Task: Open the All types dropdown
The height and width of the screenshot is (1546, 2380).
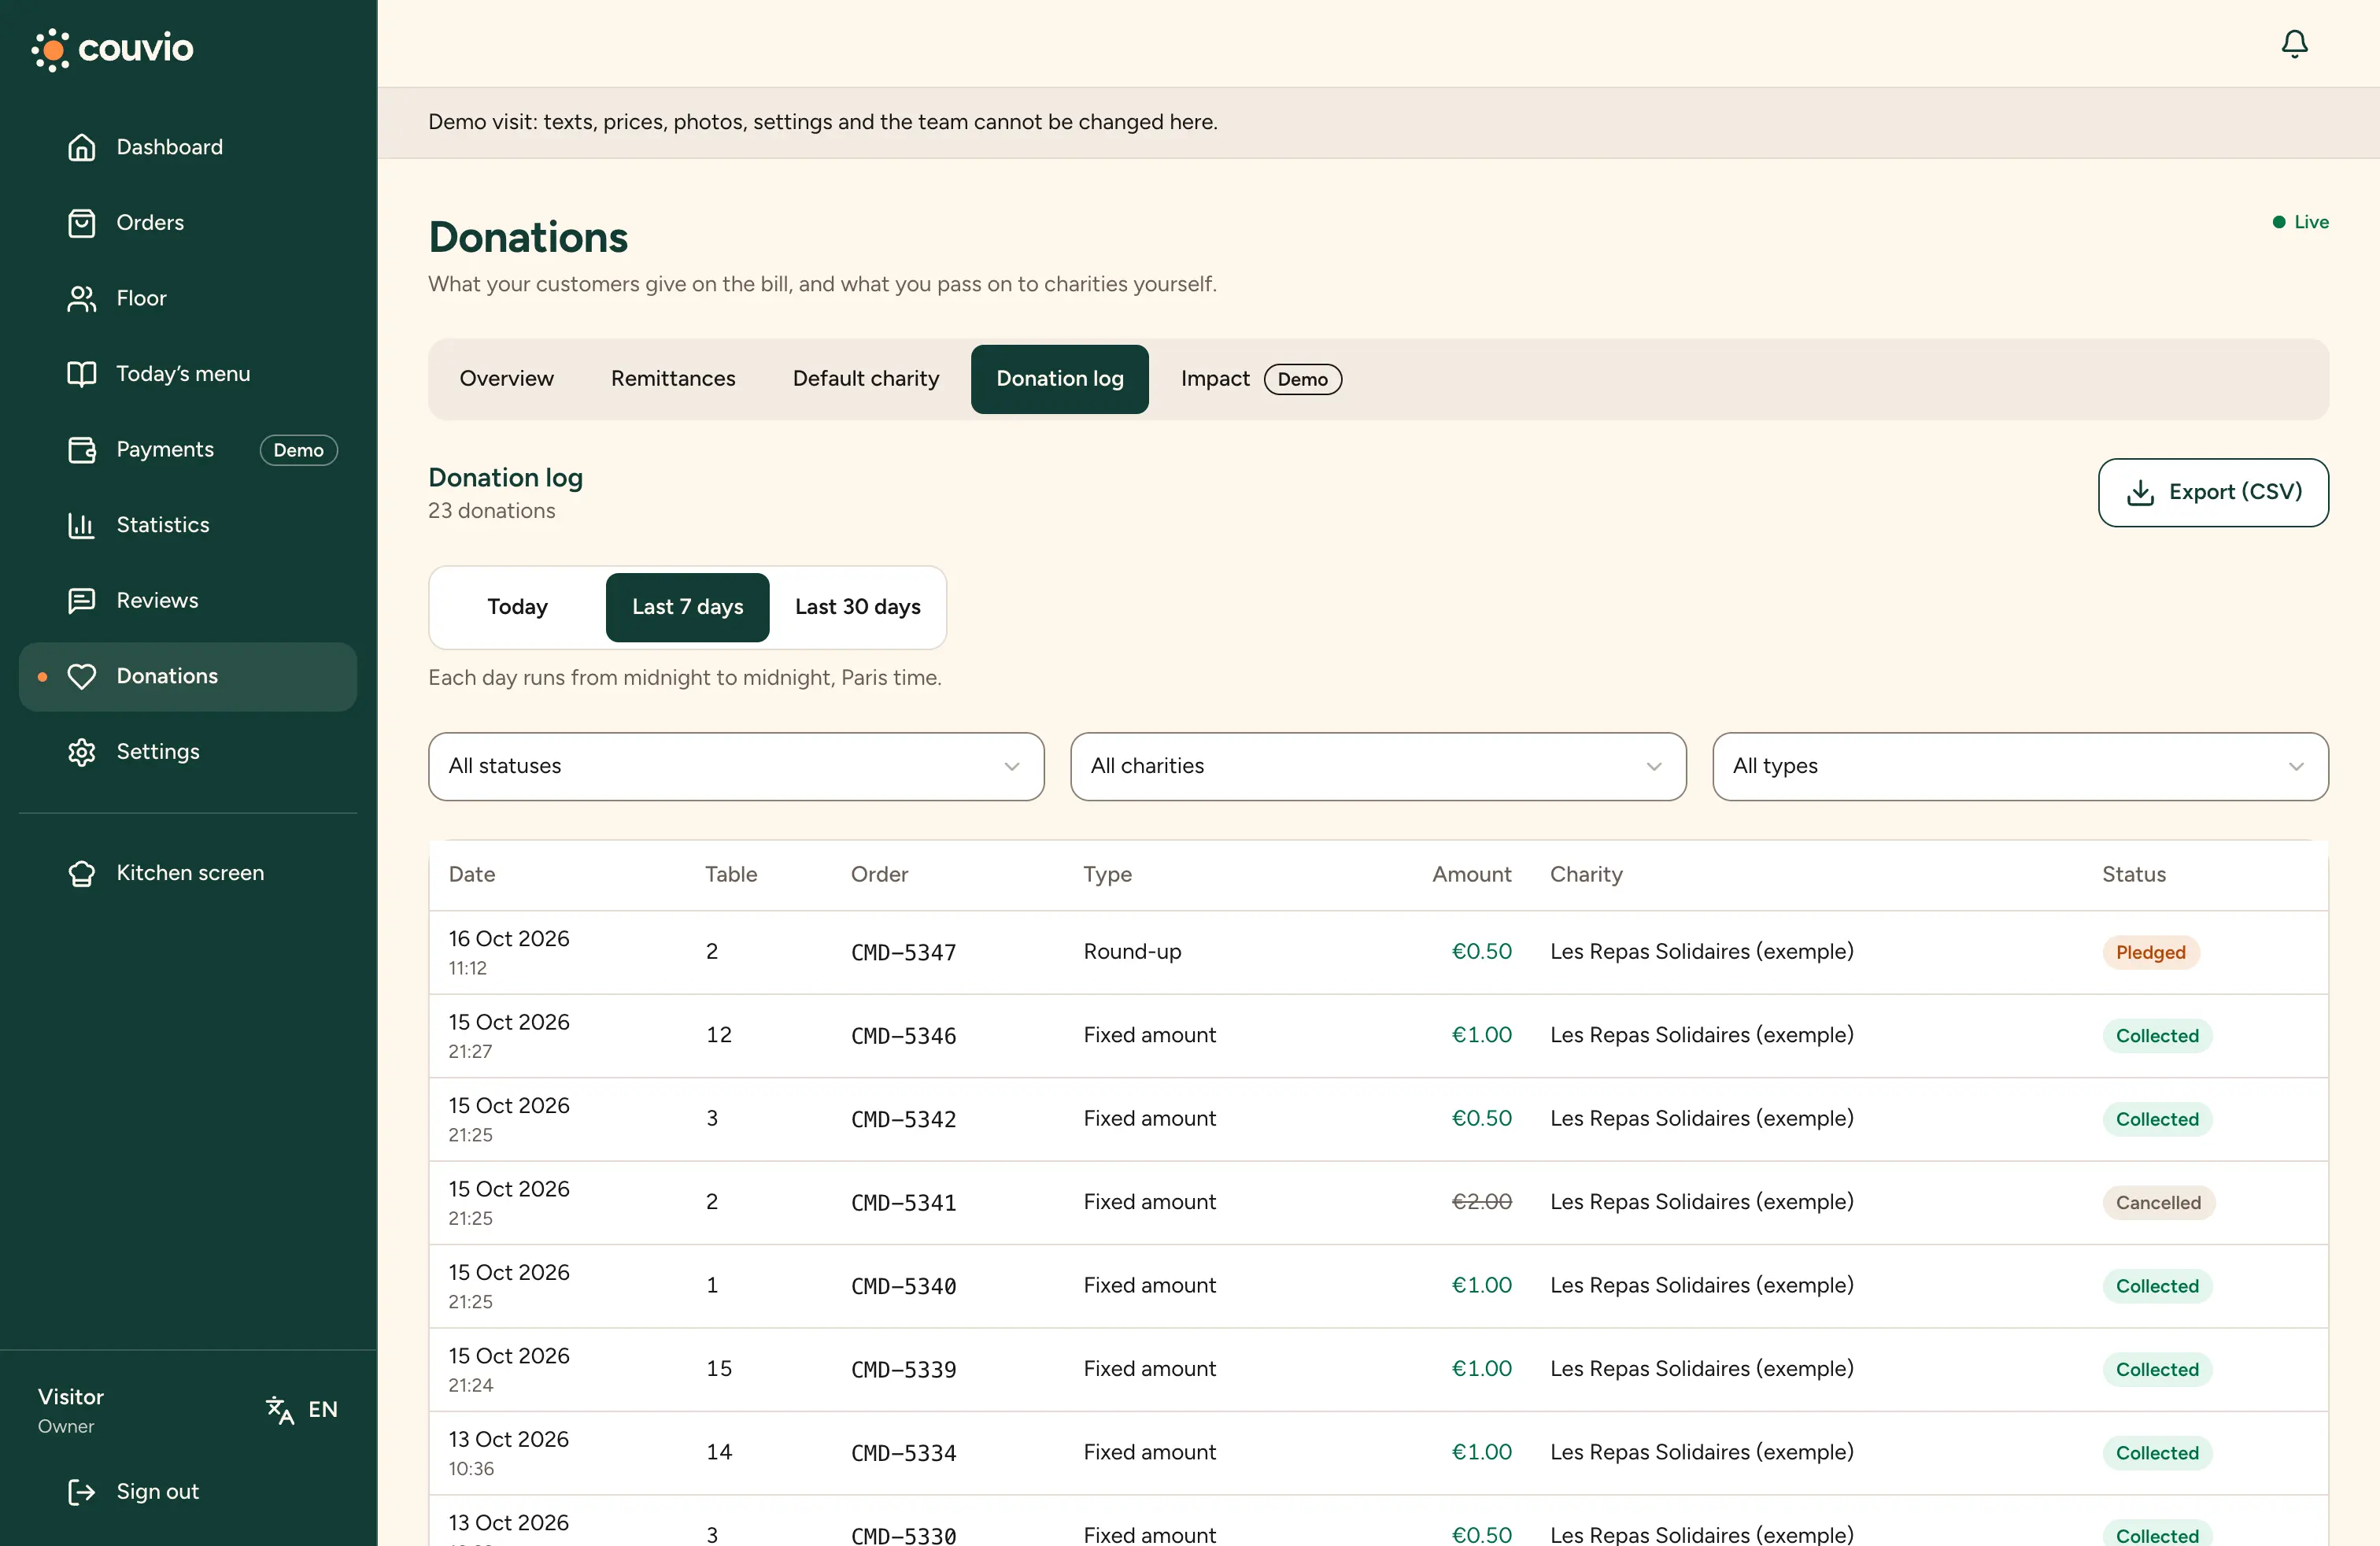Action: click(2020, 766)
